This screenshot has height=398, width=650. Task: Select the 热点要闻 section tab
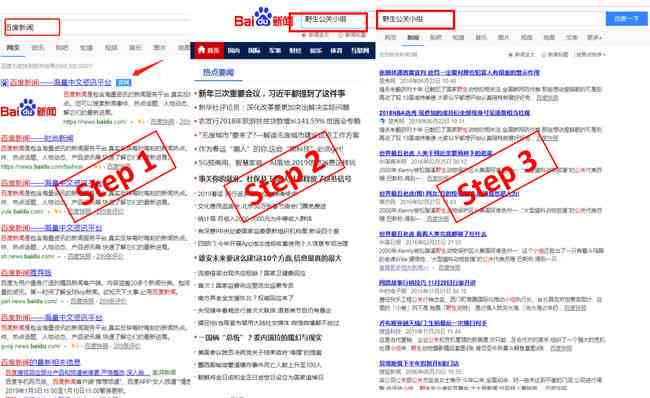[x=218, y=73]
